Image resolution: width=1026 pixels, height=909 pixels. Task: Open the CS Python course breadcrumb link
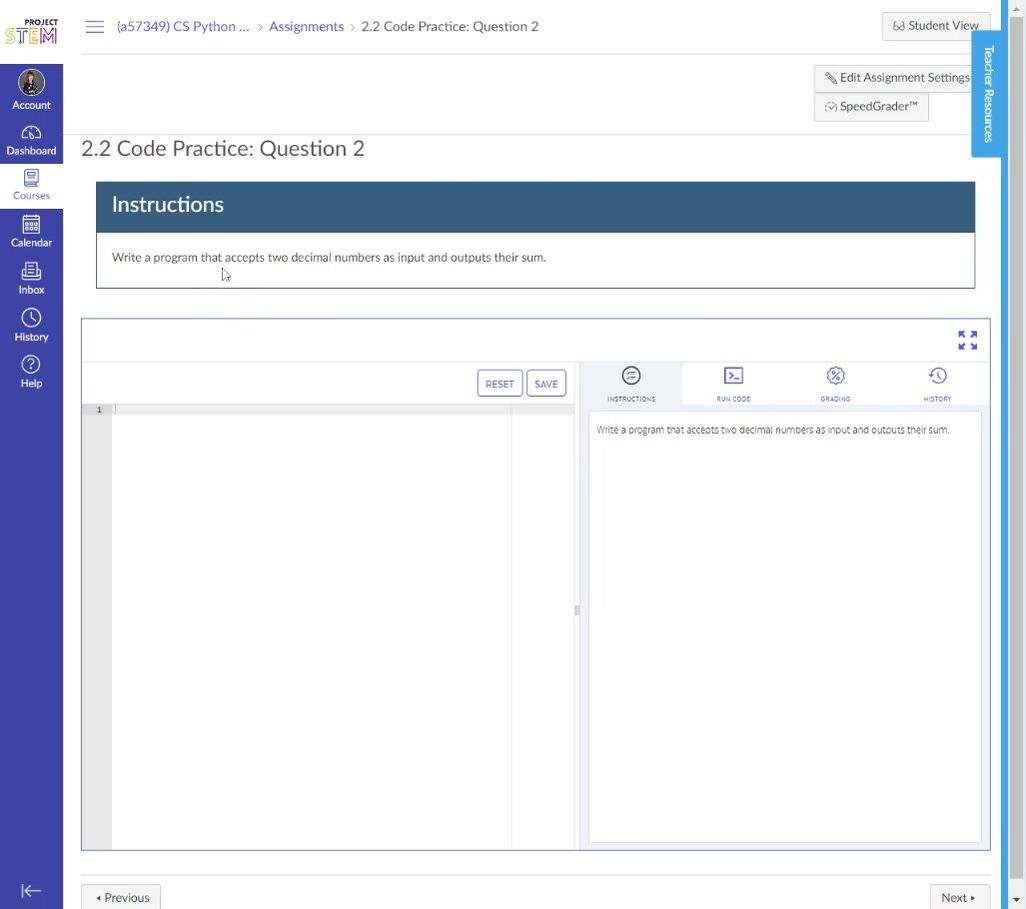click(x=183, y=27)
